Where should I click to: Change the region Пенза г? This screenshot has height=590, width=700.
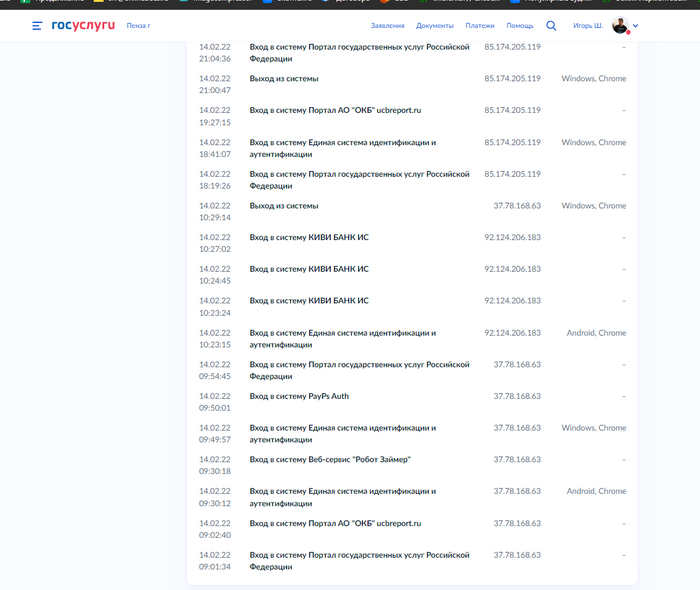[138, 26]
